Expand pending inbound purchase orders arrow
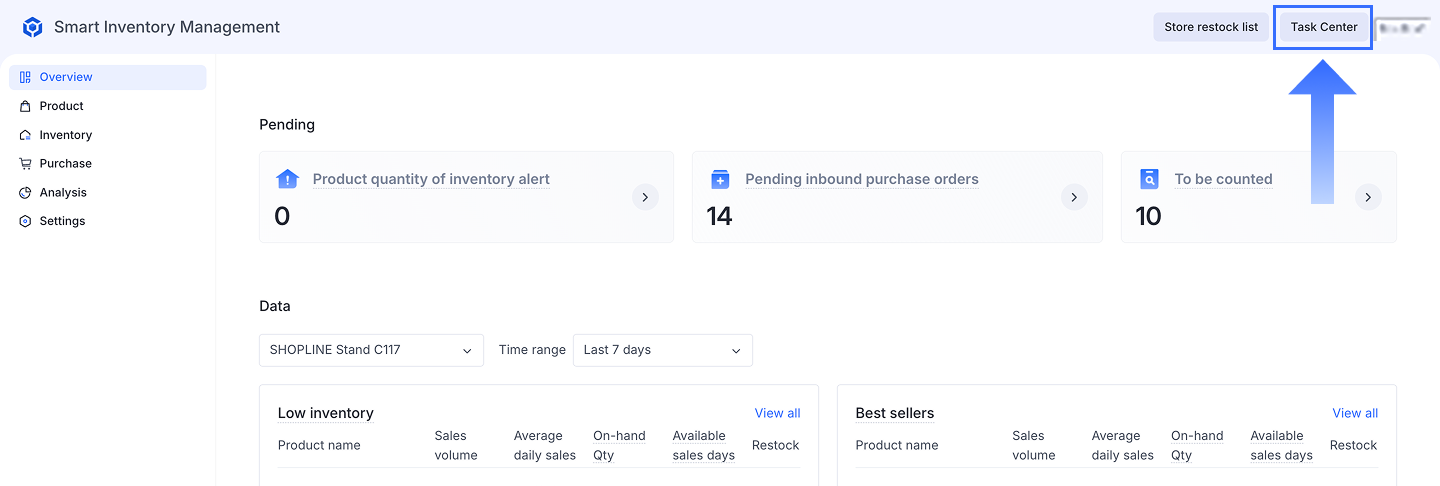This screenshot has height=486, width=1440. tap(1074, 197)
